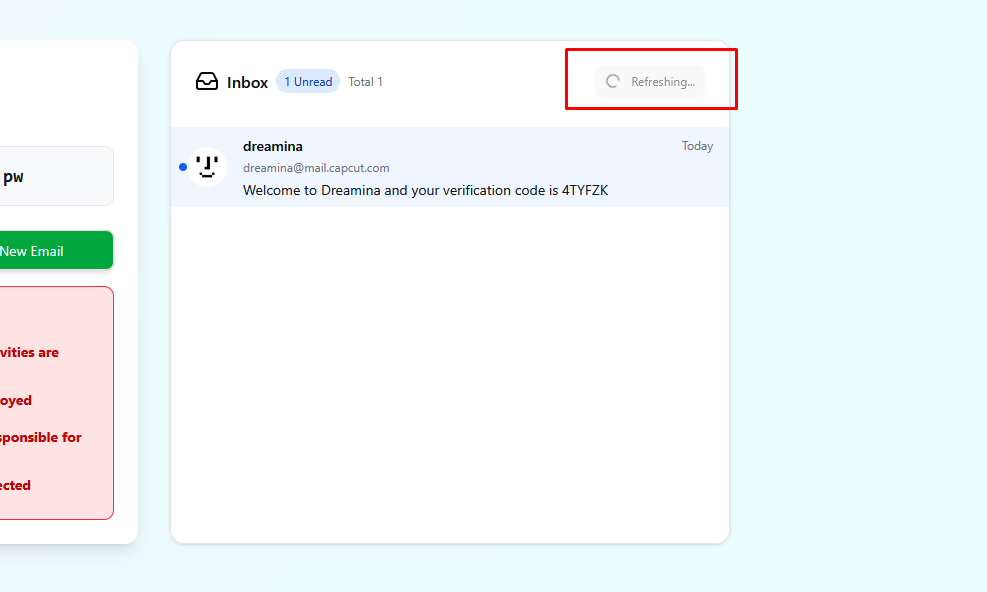Click the Inbox heading text
This screenshot has width=987, height=592.
pos(246,82)
